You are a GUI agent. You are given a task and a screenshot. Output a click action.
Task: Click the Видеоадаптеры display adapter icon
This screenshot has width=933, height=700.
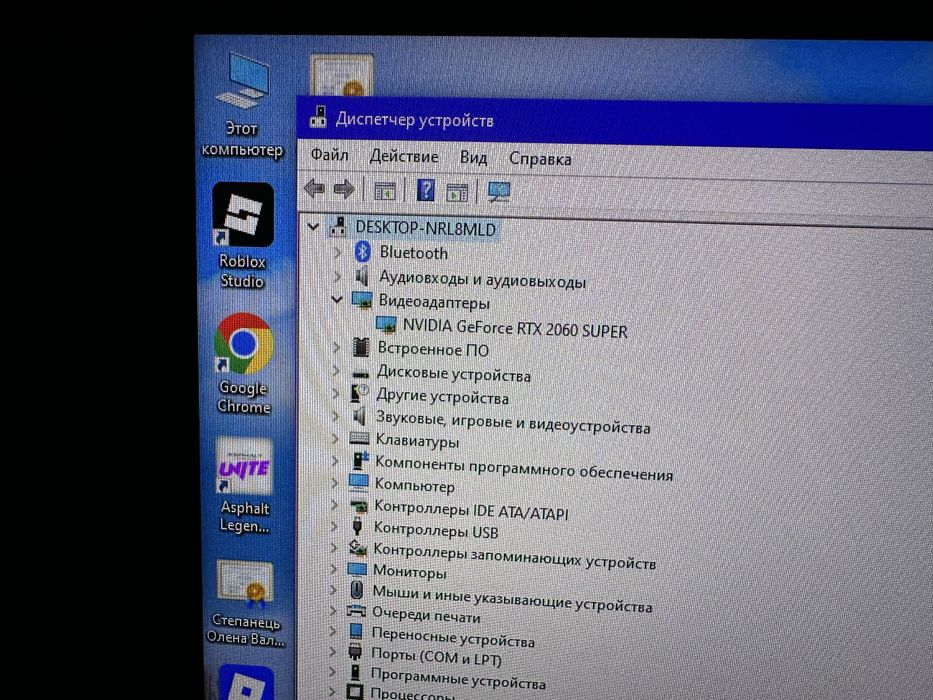pyautogui.click(x=361, y=300)
